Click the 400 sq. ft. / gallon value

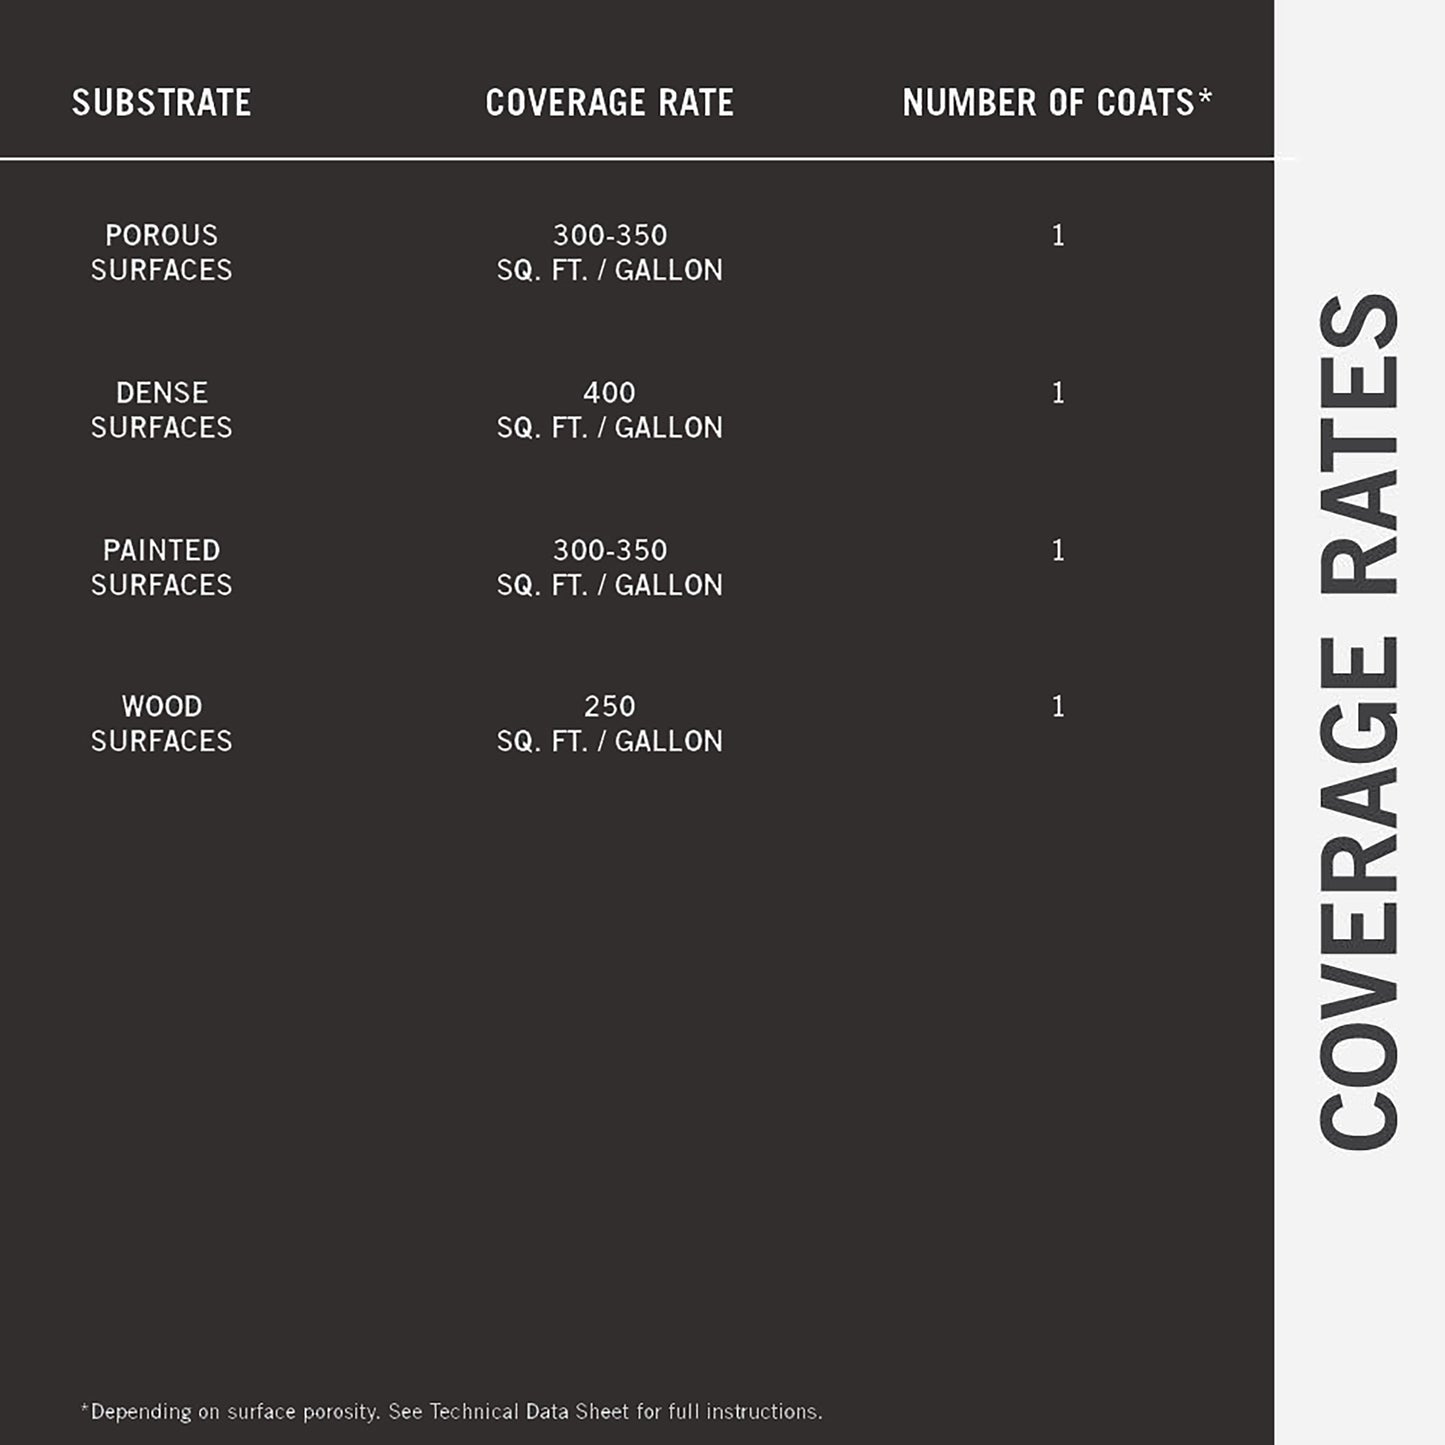point(609,410)
